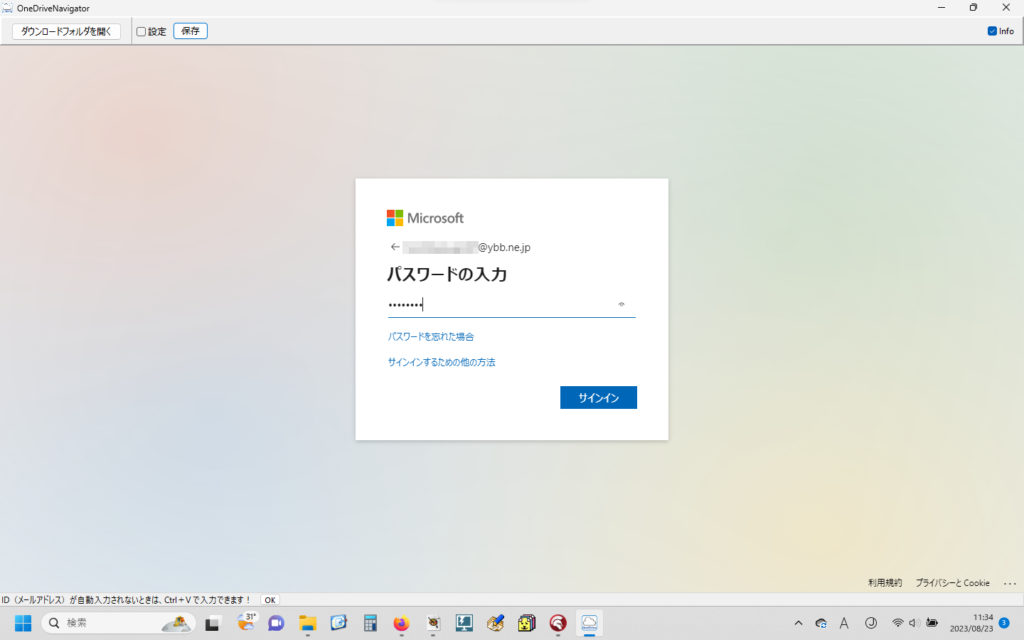
Task: Switch to OneDriveNavigator taskbar icon
Action: (x=589, y=624)
